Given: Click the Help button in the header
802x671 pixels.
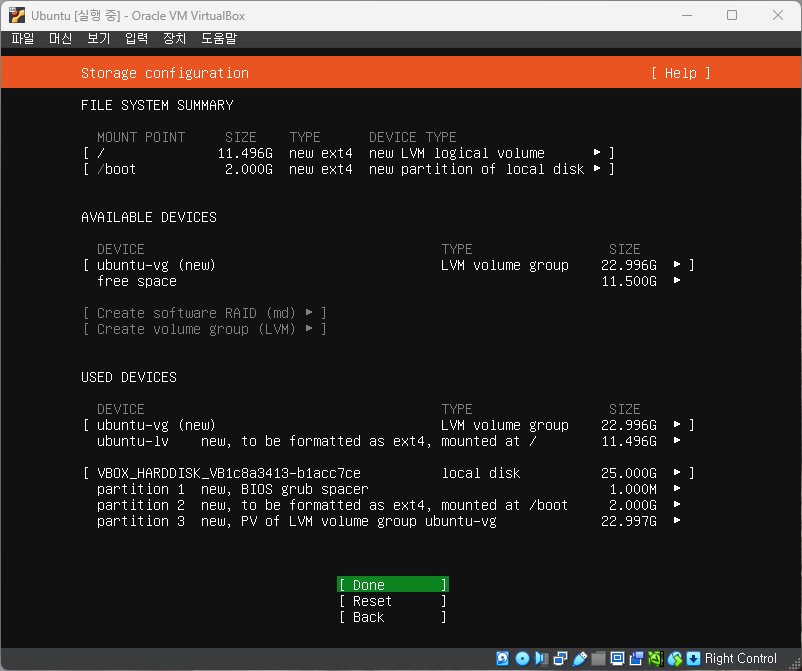Looking at the screenshot, I should pos(681,73).
